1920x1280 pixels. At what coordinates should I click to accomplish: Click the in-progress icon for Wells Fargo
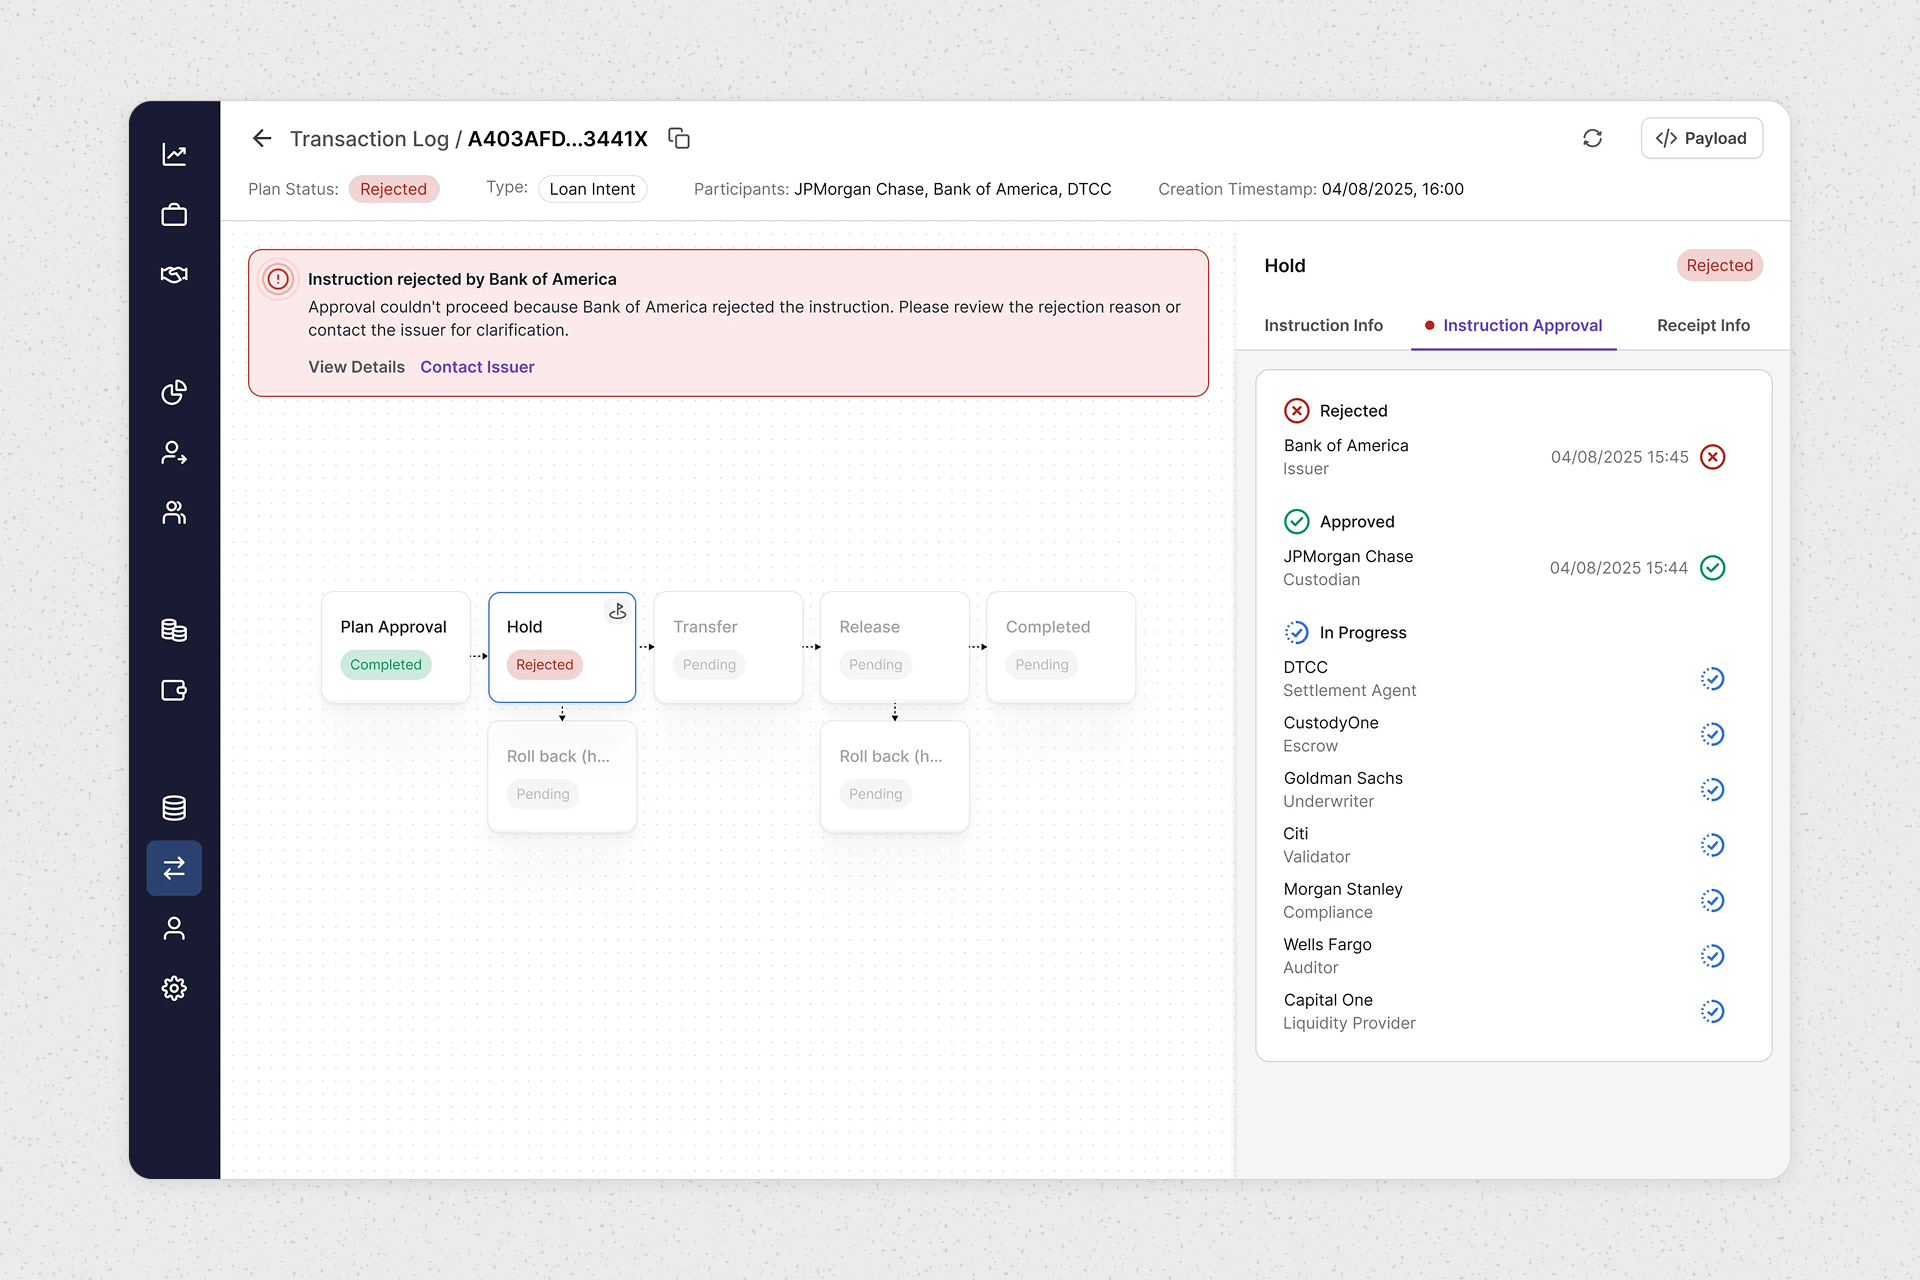pos(1713,956)
